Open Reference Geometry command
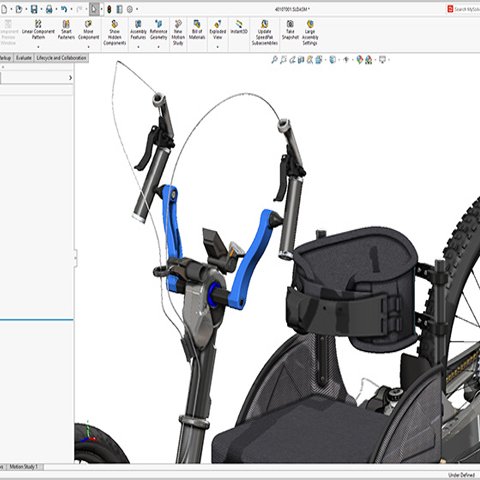480x480 pixels. pyautogui.click(x=158, y=30)
